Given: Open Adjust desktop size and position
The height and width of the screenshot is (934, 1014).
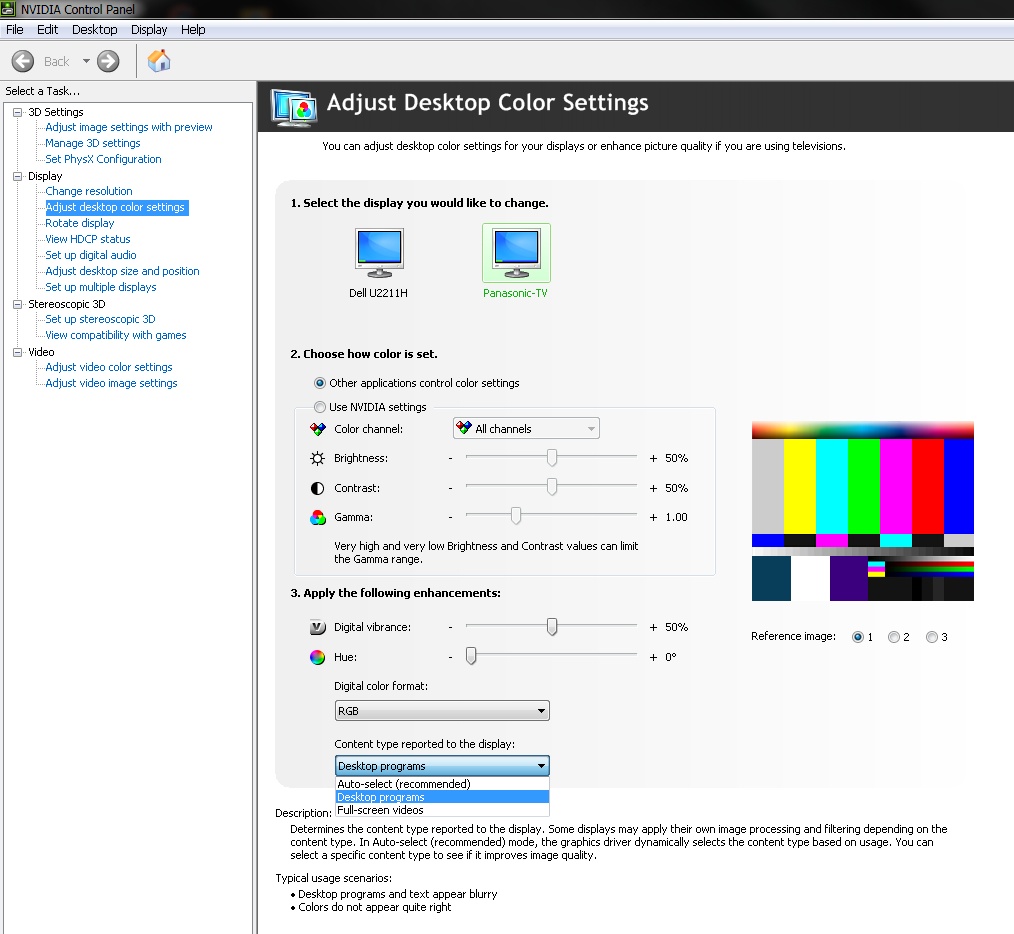Looking at the screenshot, I should coord(122,272).
